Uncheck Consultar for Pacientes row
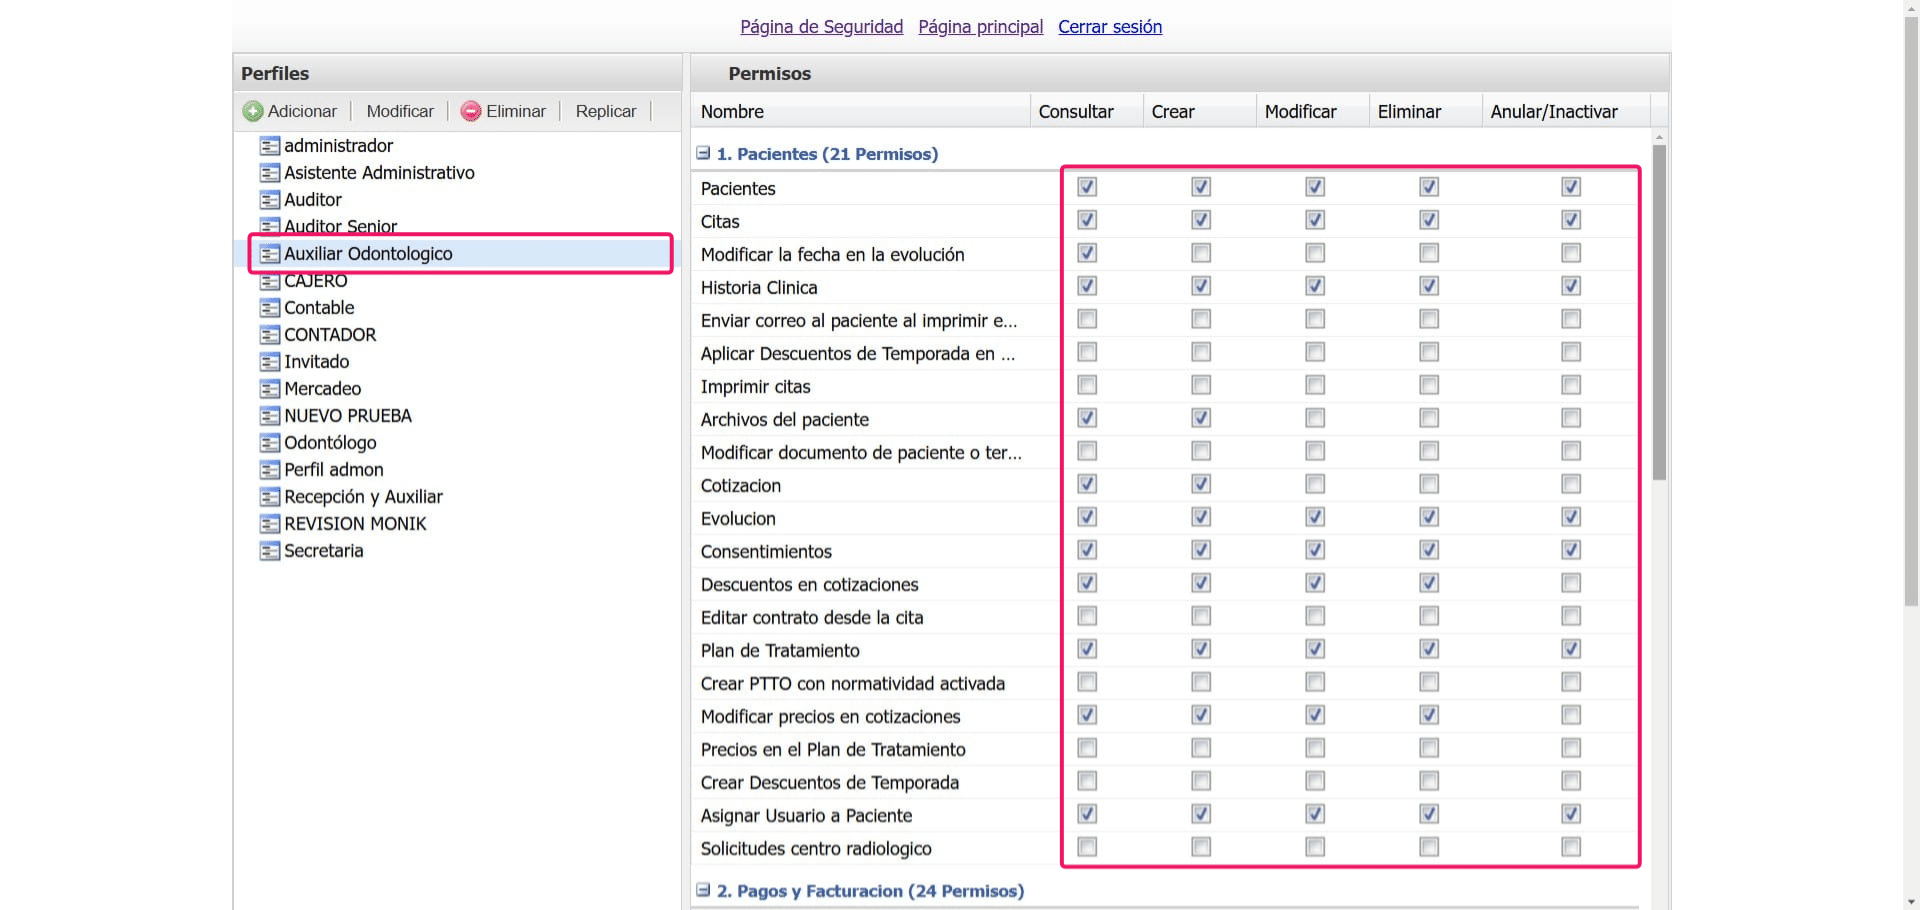Screen dimensions: 1920x910 pos(1087,187)
